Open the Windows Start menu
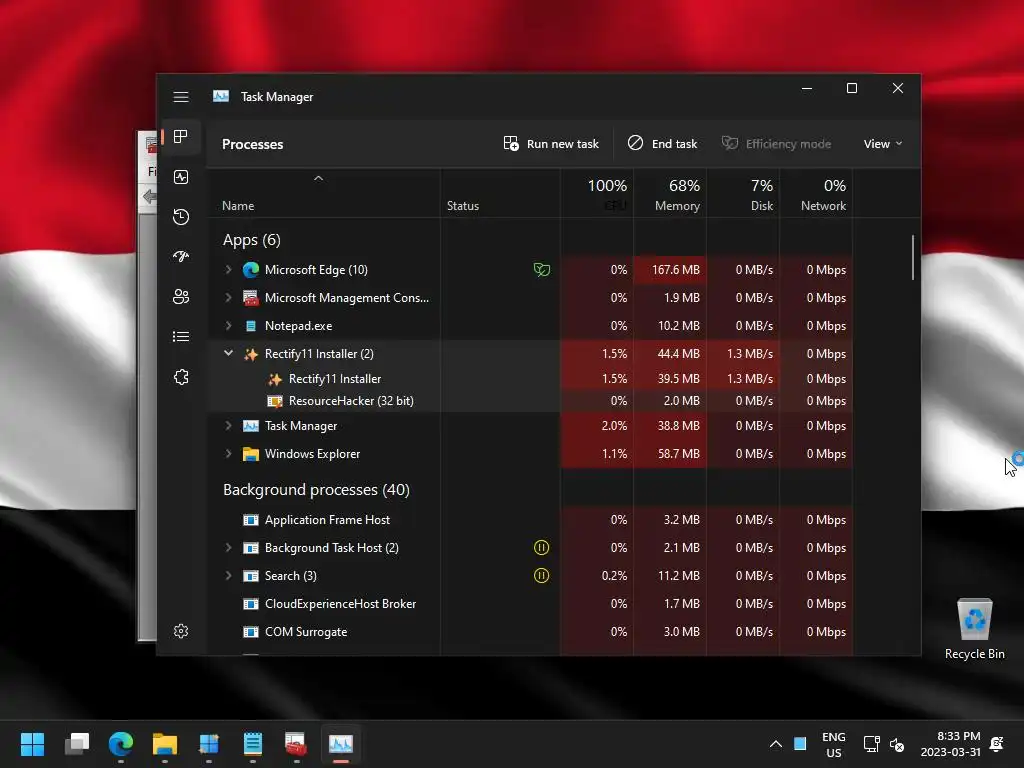Image resolution: width=1024 pixels, height=768 pixels. click(32, 744)
